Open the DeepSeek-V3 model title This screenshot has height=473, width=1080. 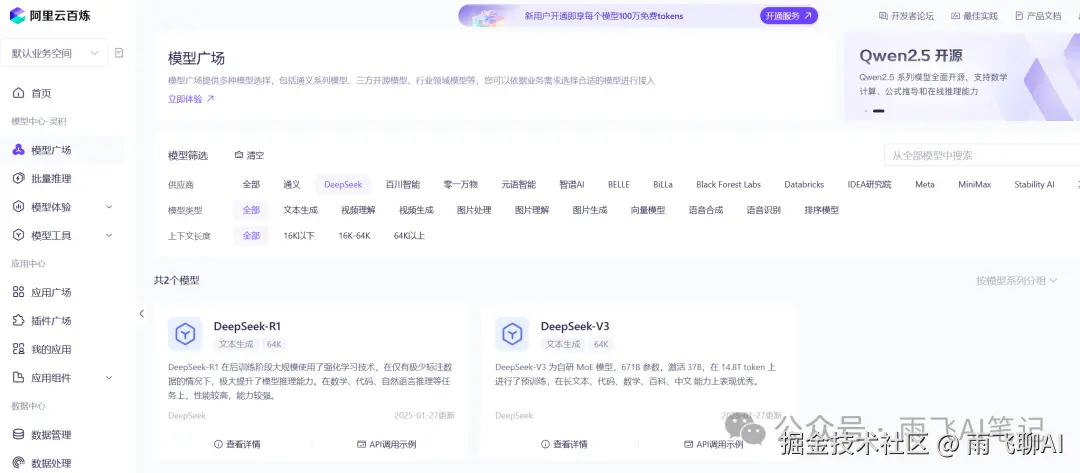(x=575, y=326)
